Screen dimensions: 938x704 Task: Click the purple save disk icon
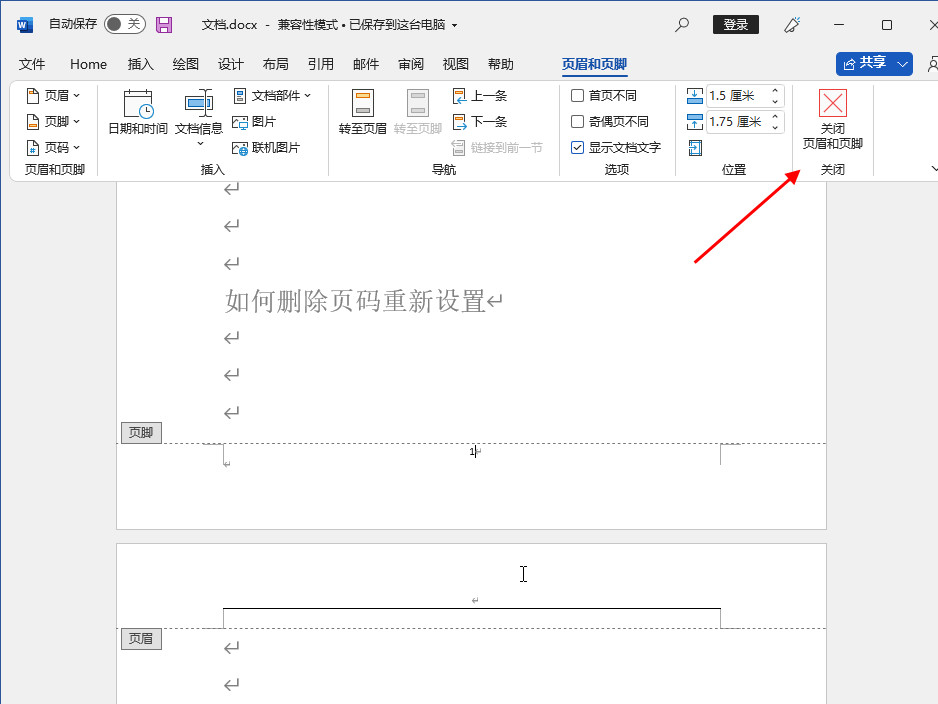pos(164,25)
